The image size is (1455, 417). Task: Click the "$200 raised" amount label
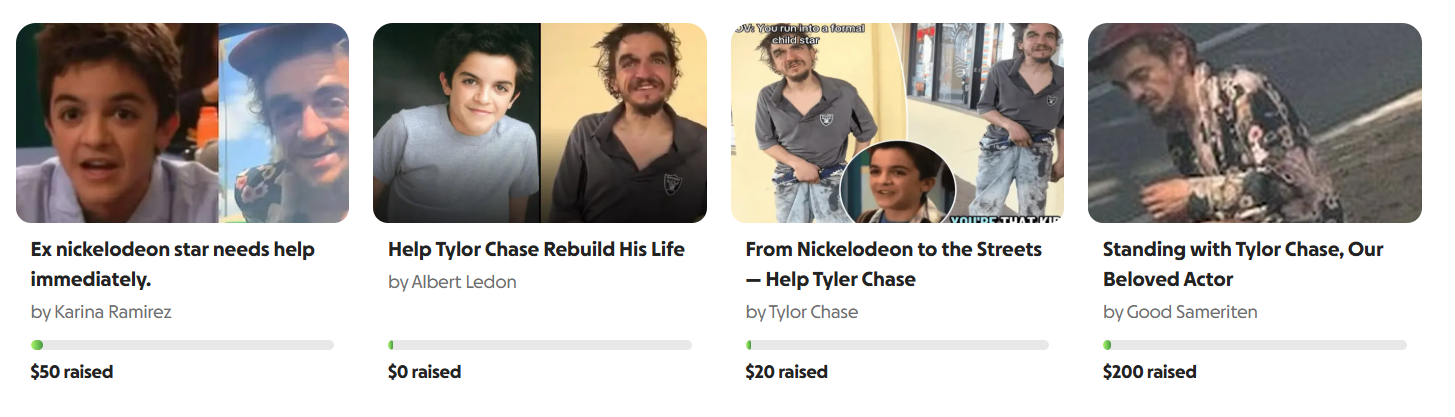pyautogui.click(x=1149, y=372)
